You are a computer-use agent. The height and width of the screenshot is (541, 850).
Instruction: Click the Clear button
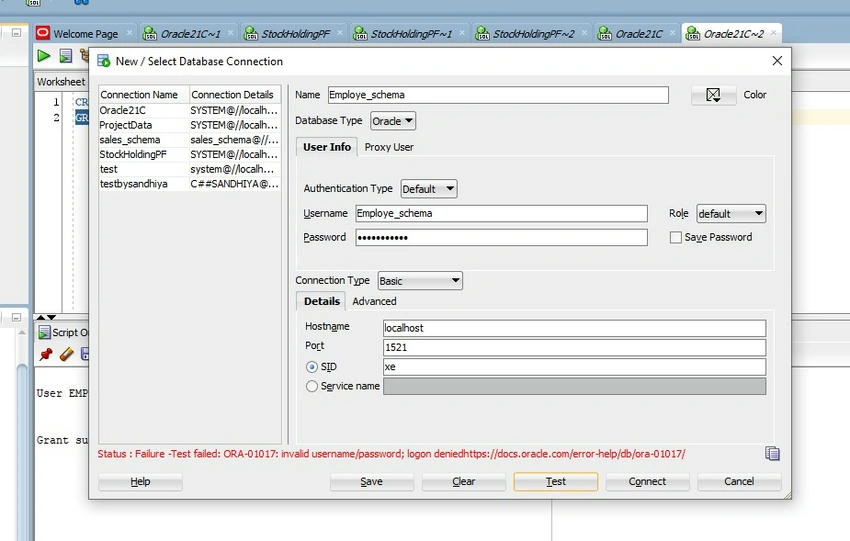point(463,481)
